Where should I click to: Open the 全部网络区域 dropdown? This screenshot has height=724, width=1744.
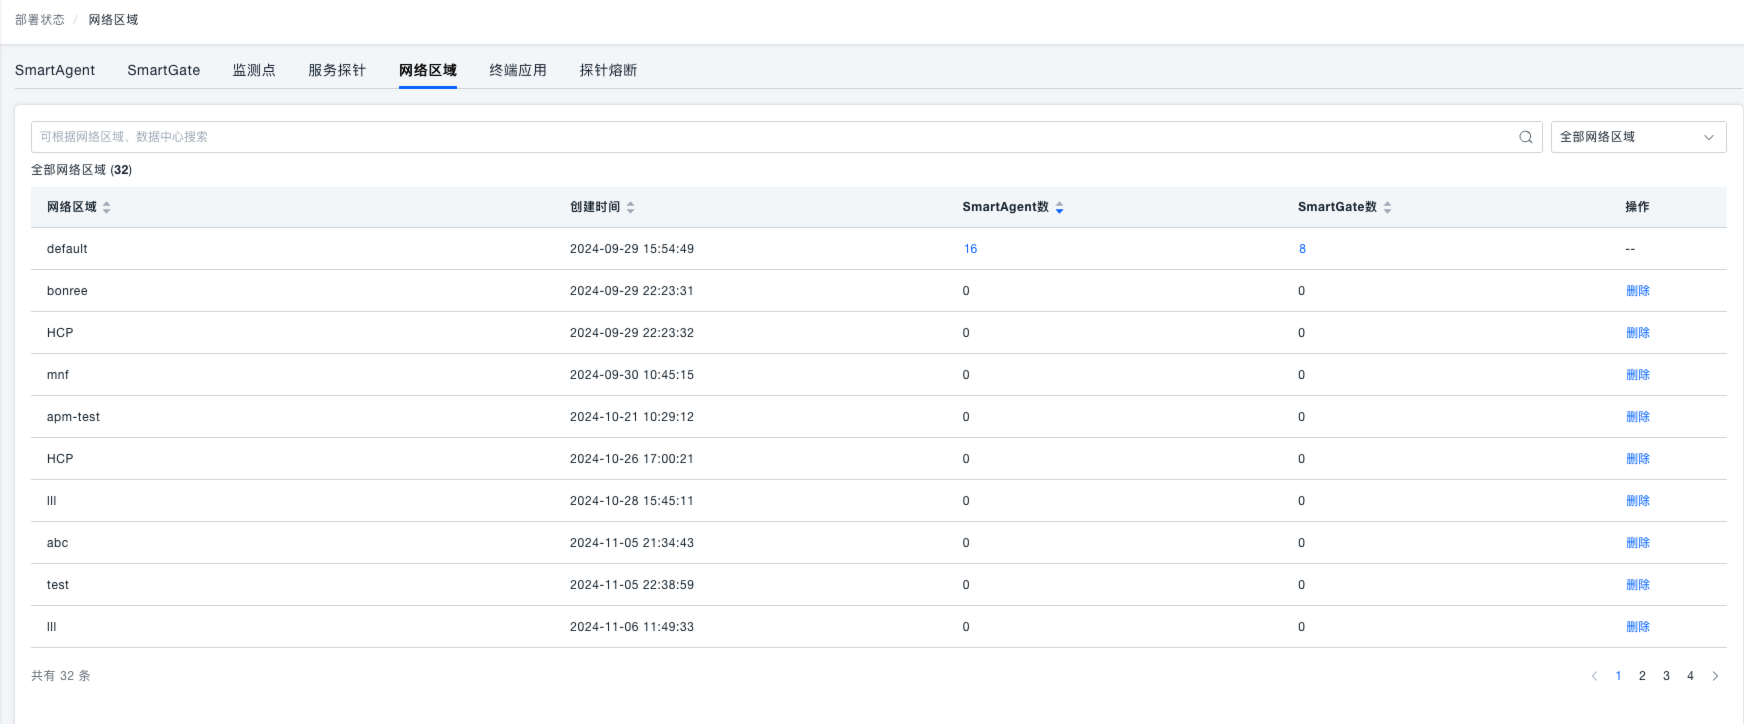(x=1637, y=137)
